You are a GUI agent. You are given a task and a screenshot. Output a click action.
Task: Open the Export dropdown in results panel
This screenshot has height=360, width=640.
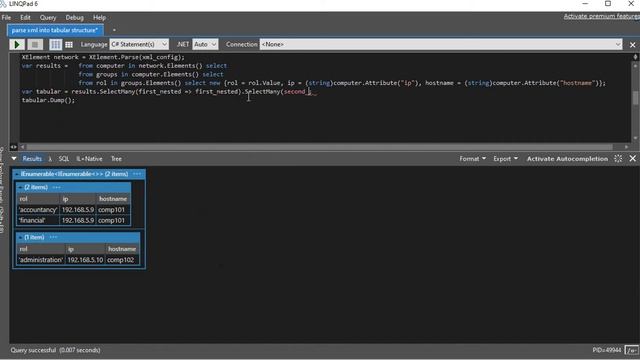pyautogui.click(x=505, y=159)
